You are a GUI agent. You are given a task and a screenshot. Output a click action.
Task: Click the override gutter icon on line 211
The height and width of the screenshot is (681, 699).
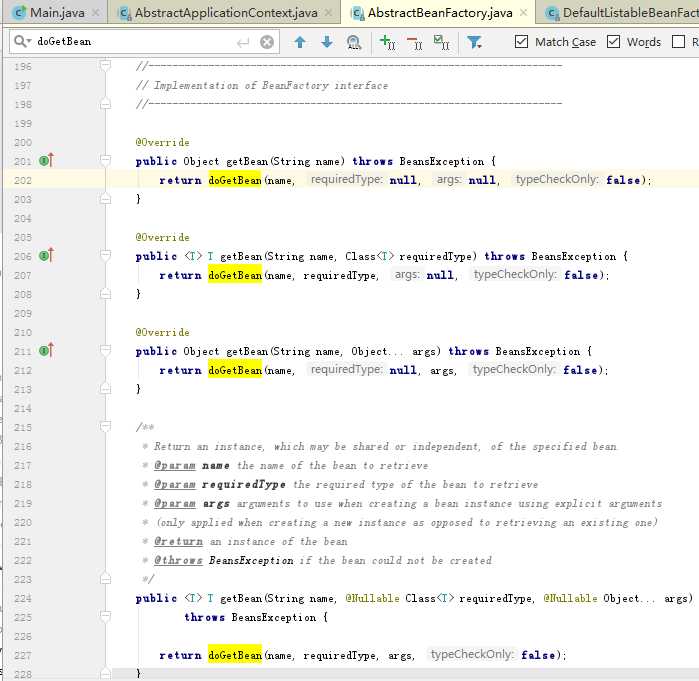coord(46,350)
